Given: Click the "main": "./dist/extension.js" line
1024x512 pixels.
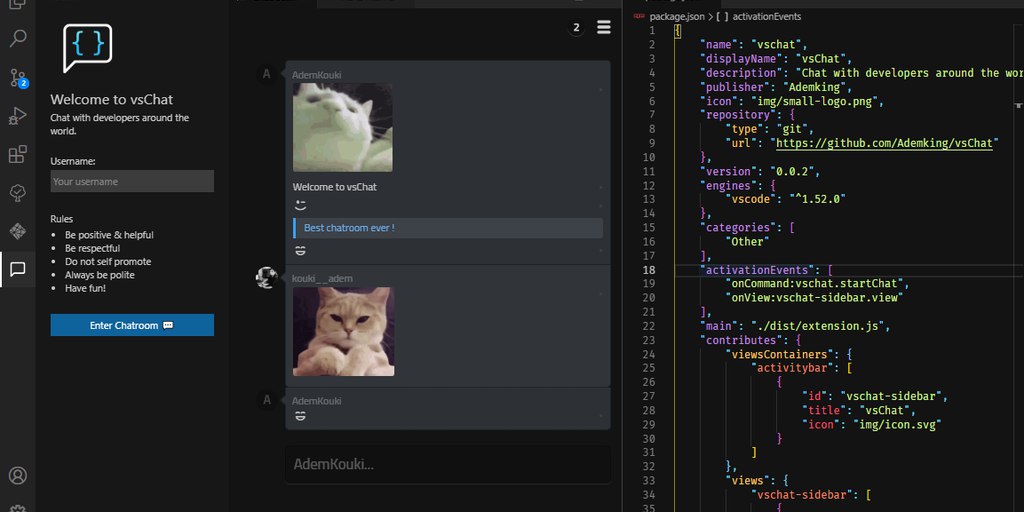Looking at the screenshot, I should pos(795,326).
